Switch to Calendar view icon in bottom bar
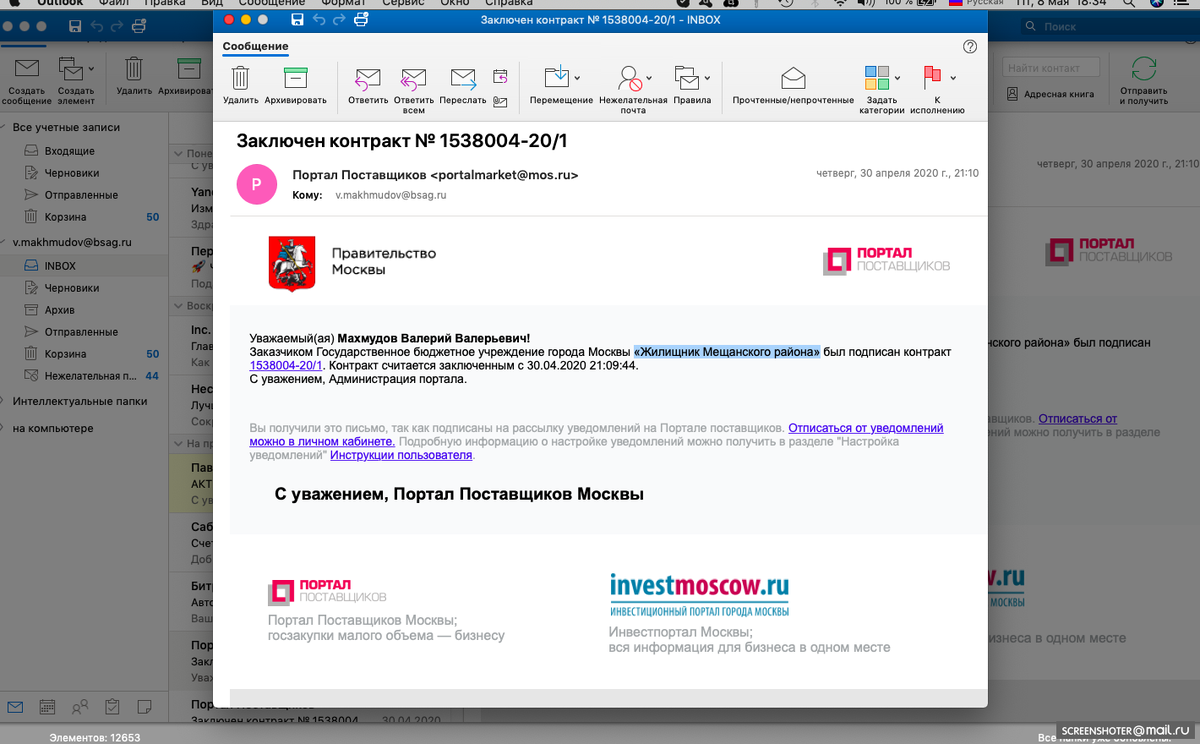Screen dimensions: 1200x744 pos(47,706)
